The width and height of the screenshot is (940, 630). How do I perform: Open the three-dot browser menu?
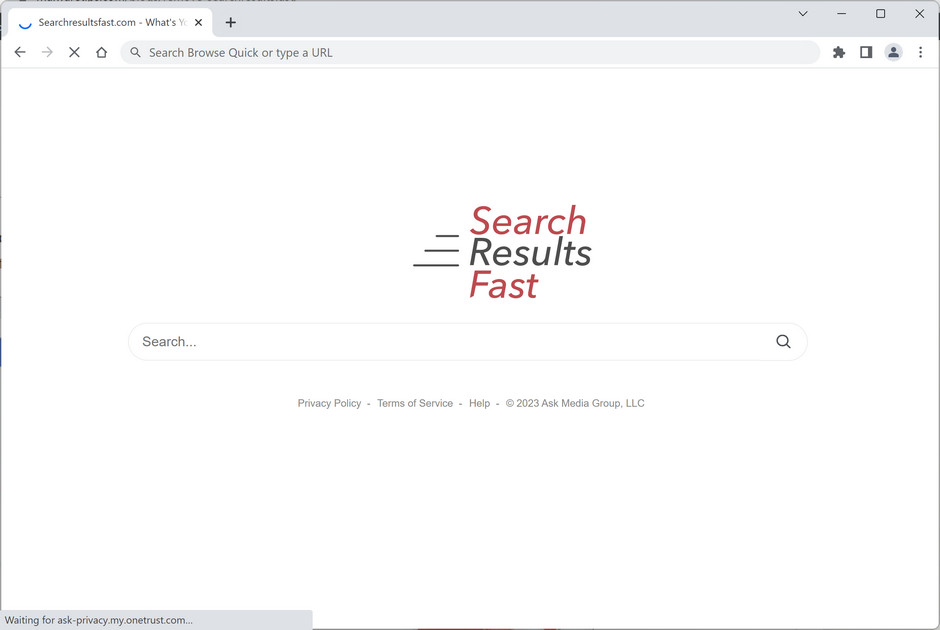pos(920,52)
